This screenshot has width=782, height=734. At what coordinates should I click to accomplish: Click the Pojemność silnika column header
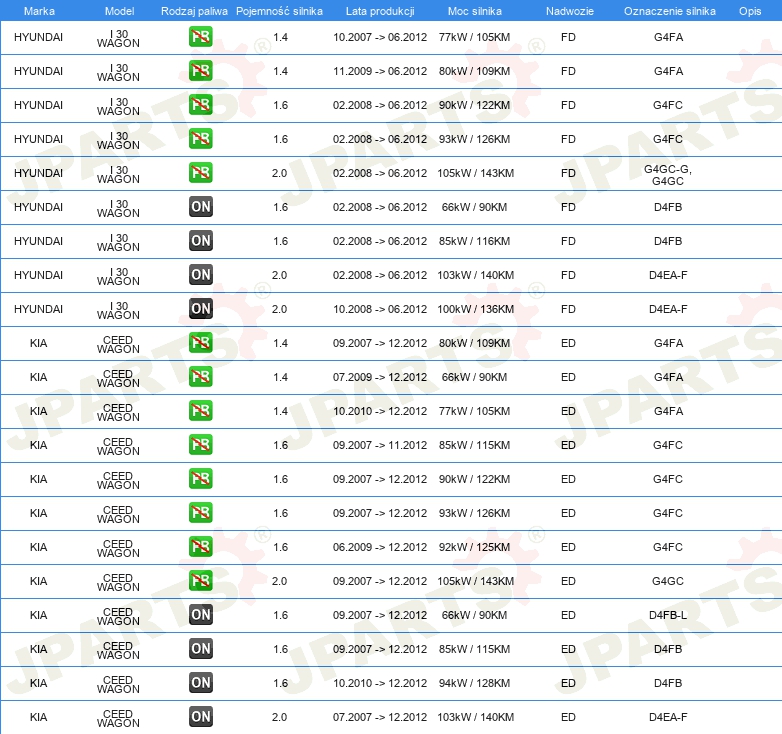pyautogui.click(x=279, y=11)
